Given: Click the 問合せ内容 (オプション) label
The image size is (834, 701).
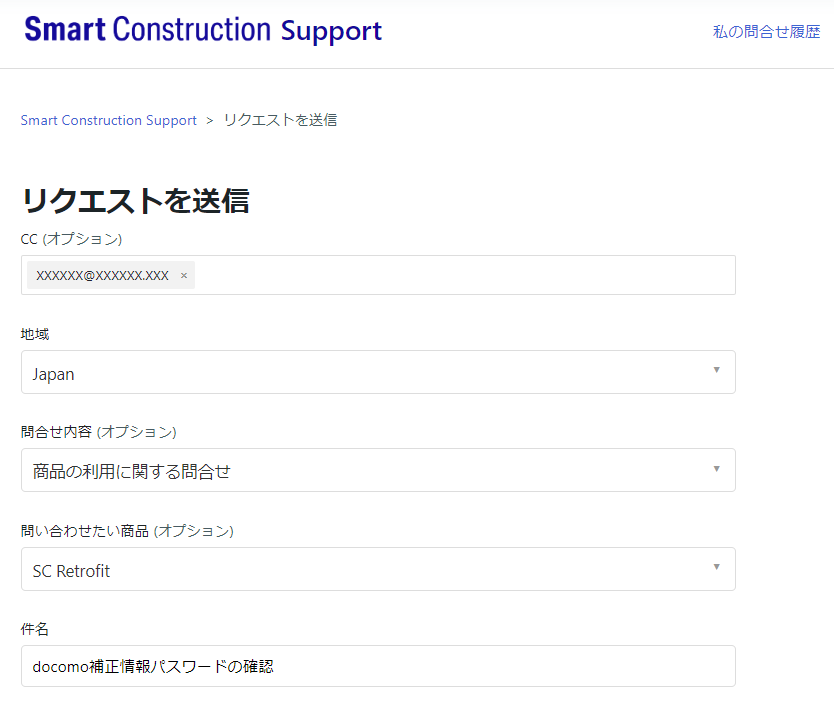Looking at the screenshot, I should (98, 432).
